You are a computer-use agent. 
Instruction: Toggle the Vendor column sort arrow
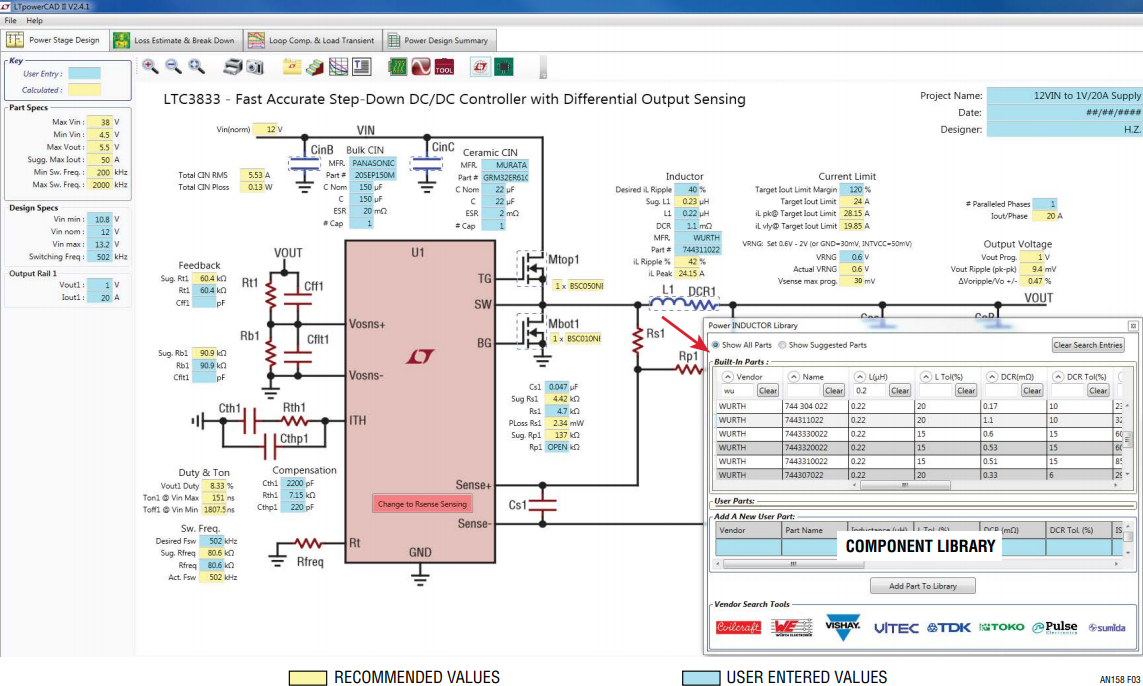coord(727,377)
